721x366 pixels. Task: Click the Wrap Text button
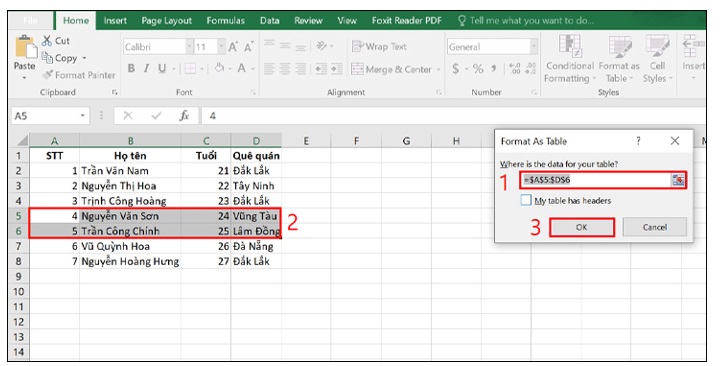click(379, 46)
